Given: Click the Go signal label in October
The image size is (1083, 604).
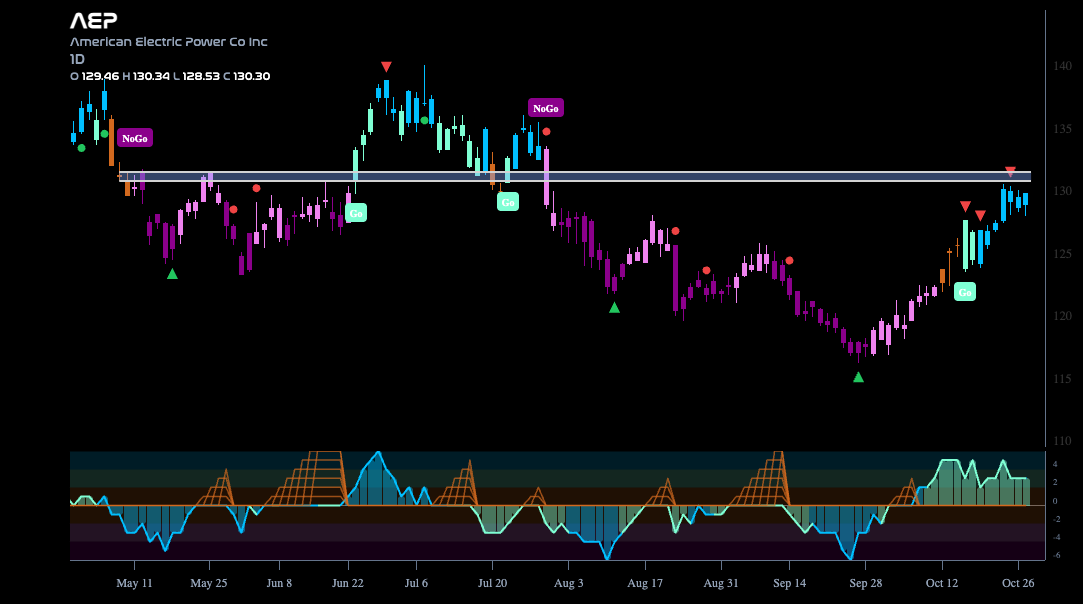Looking at the screenshot, I should tap(965, 292).
